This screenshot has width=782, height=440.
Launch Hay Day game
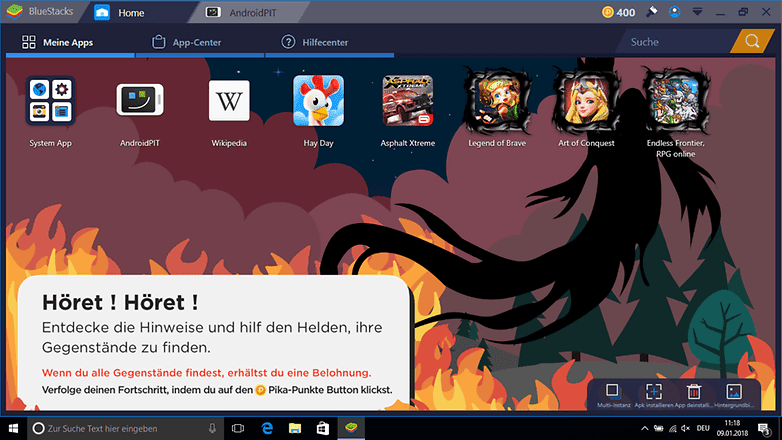point(318,101)
